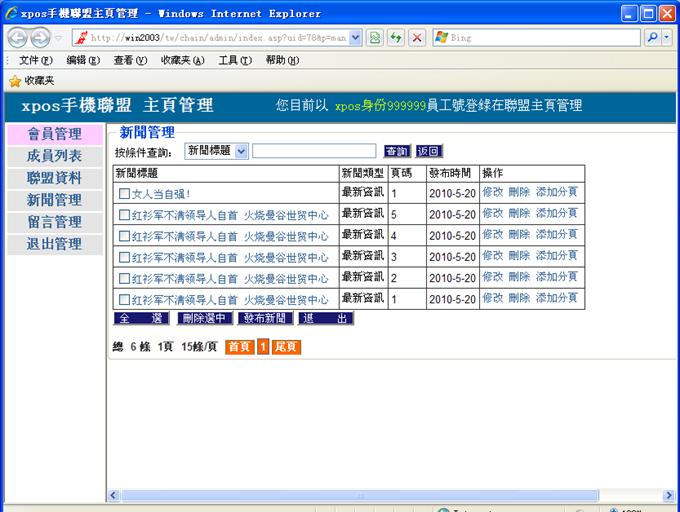
Task: Expand the address bar URL history dropdown
Action: 356,37
